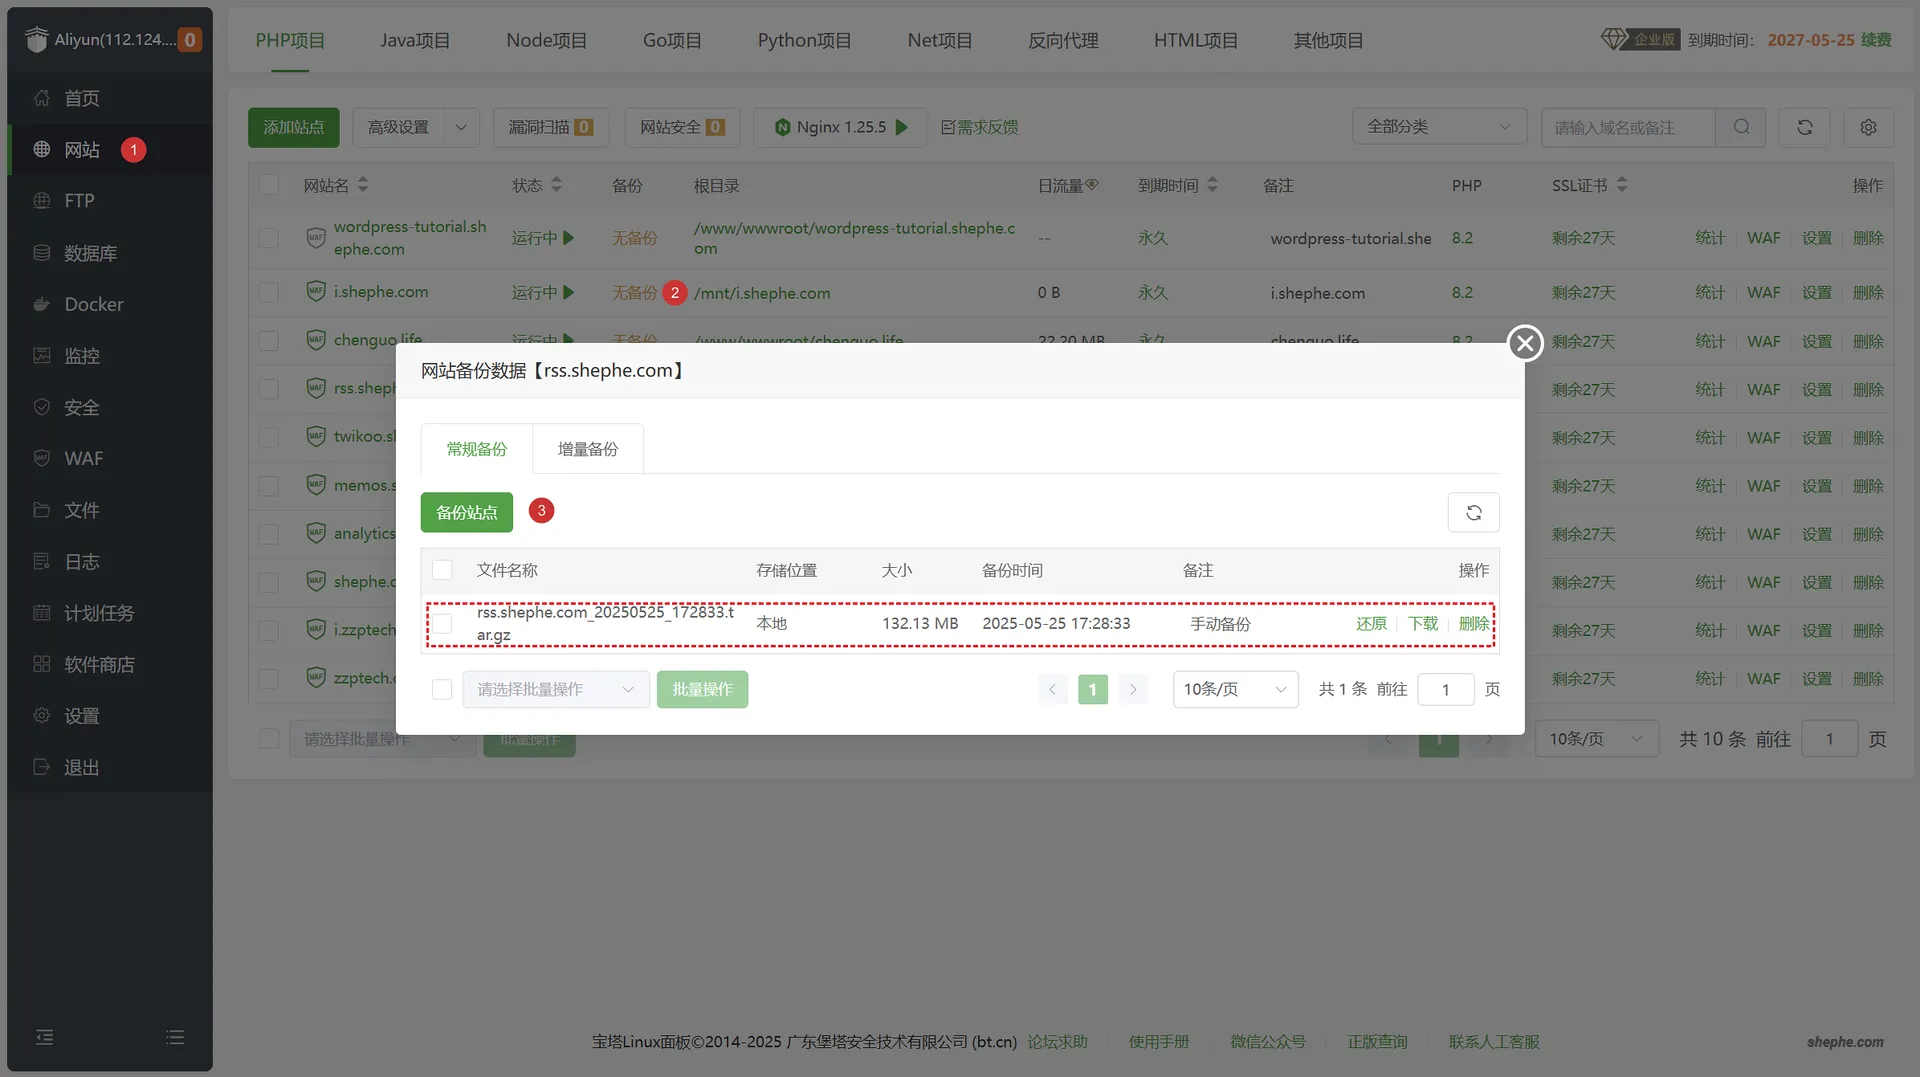Open the 数据库 database section
Viewport: 1920px width, 1077px height.
click(90, 253)
